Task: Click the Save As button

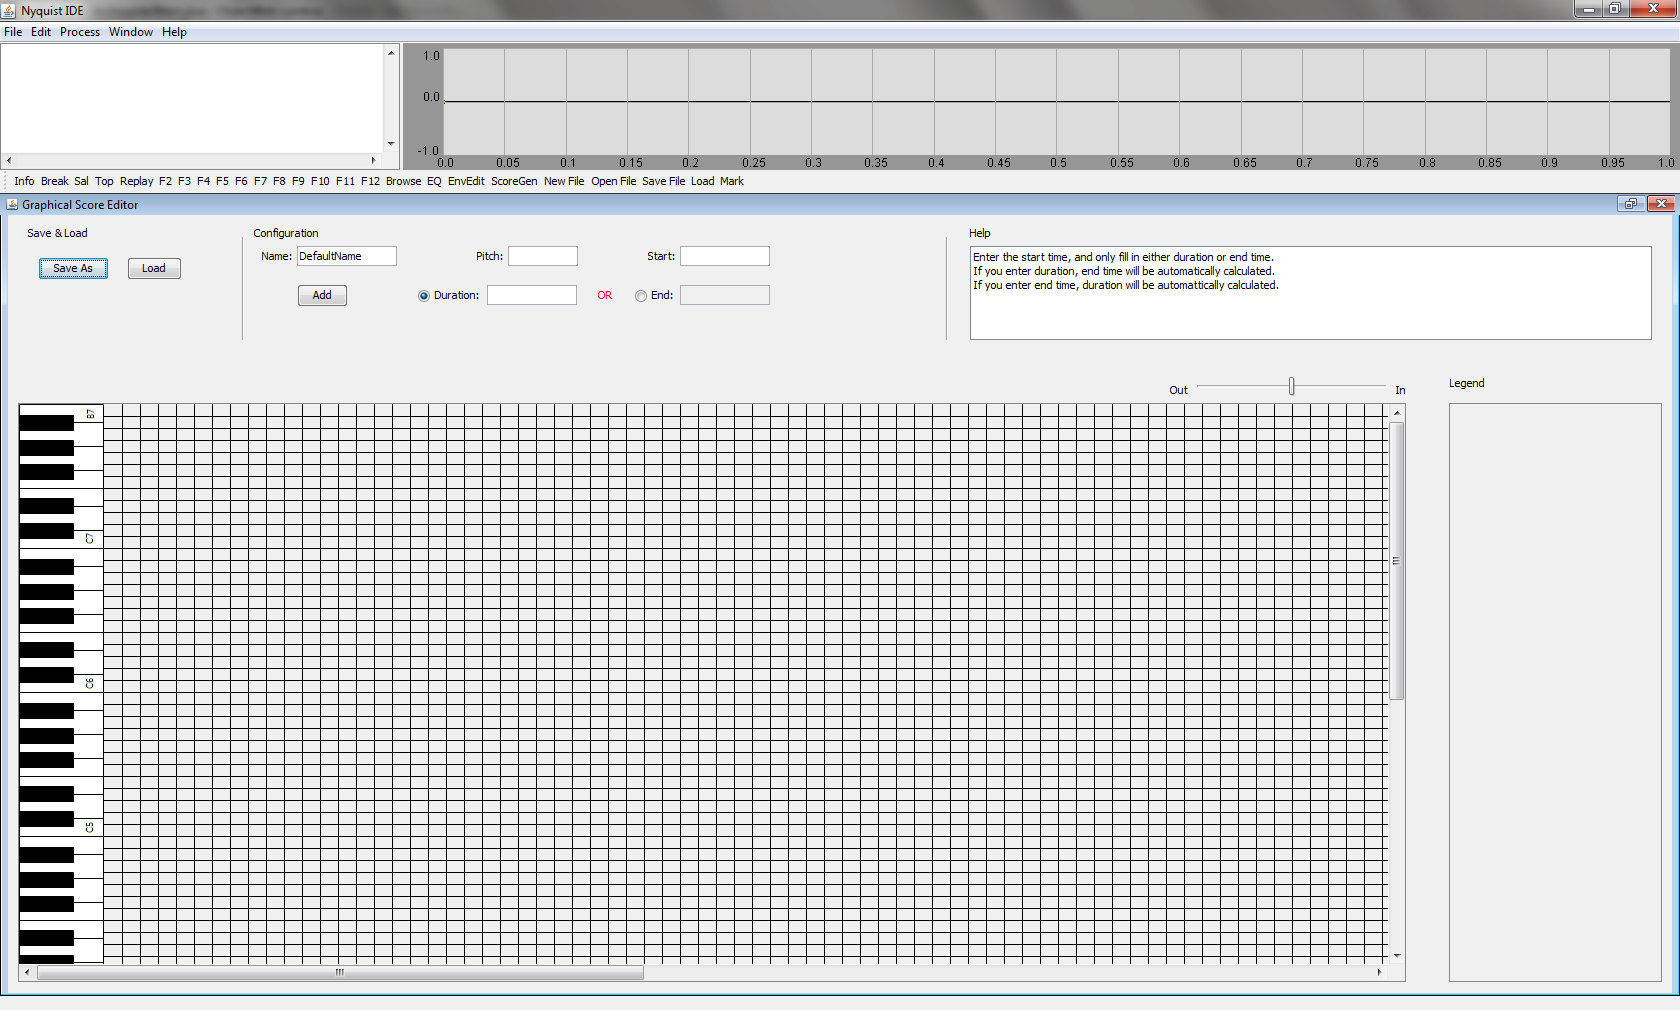Action: [x=73, y=268]
